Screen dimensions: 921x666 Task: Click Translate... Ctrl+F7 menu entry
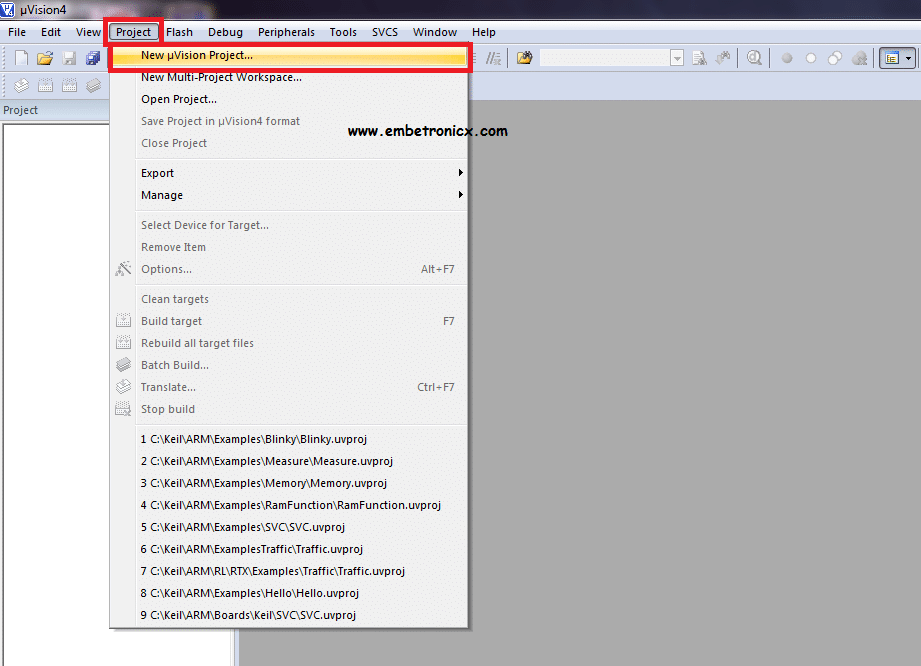(290, 387)
